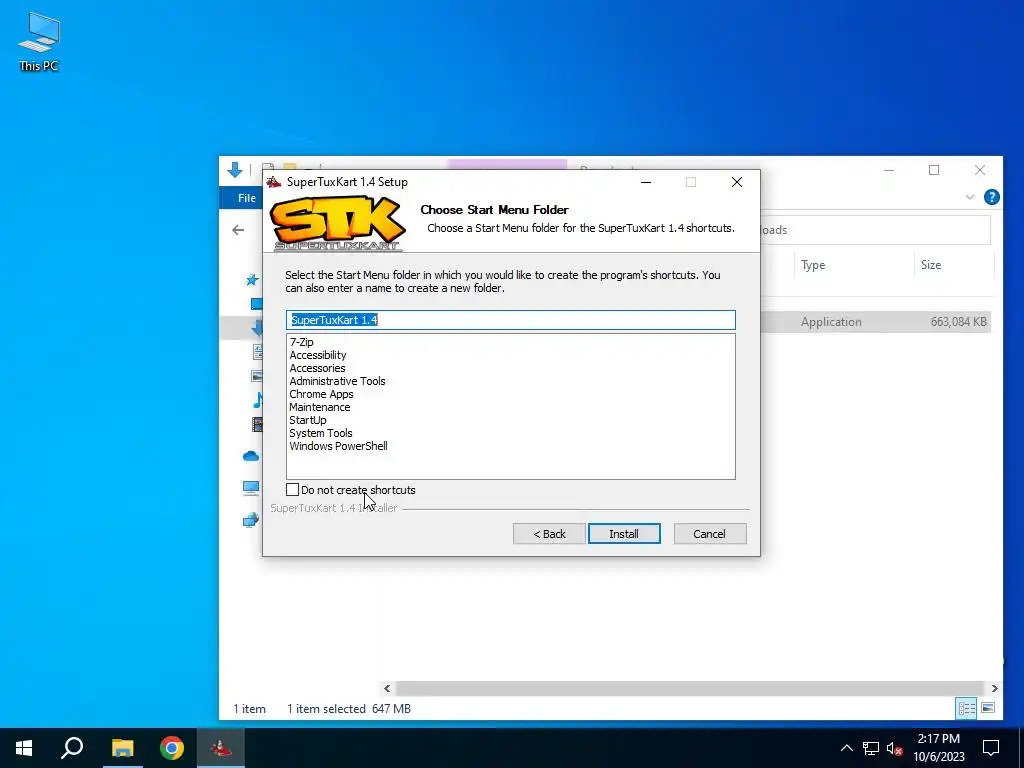The width and height of the screenshot is (1024, 768).
Task: Click the Explorer horizontal scrollbar
Action: pyautogui.click(x=690, y=688)
